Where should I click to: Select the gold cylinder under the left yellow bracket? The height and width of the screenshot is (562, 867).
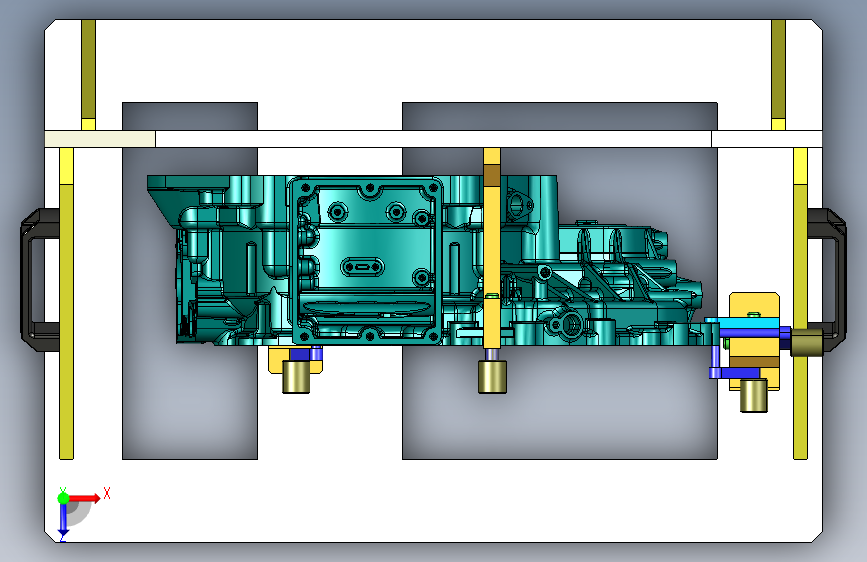point(296,377)
